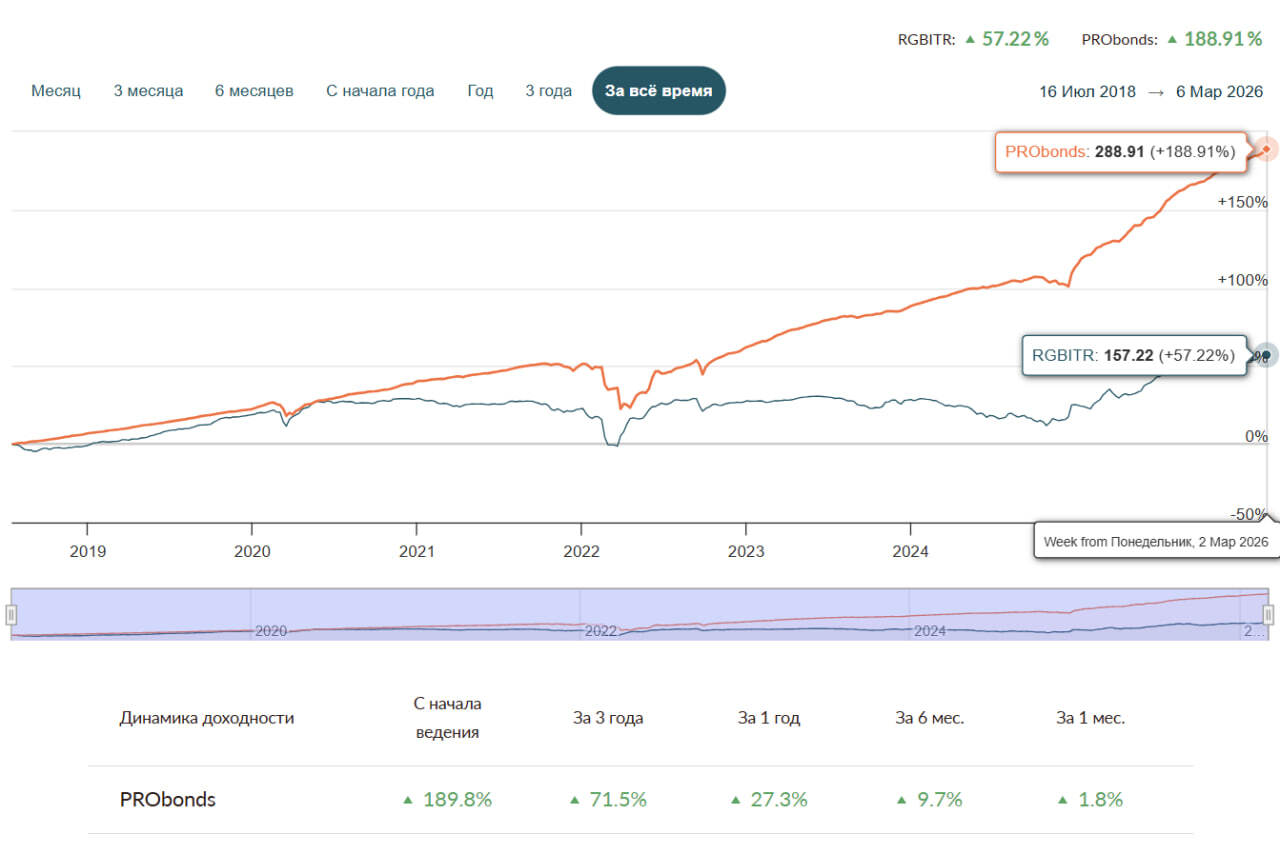
Task: Click the start date 16 Июл 2018
Action: [1088, 91]
